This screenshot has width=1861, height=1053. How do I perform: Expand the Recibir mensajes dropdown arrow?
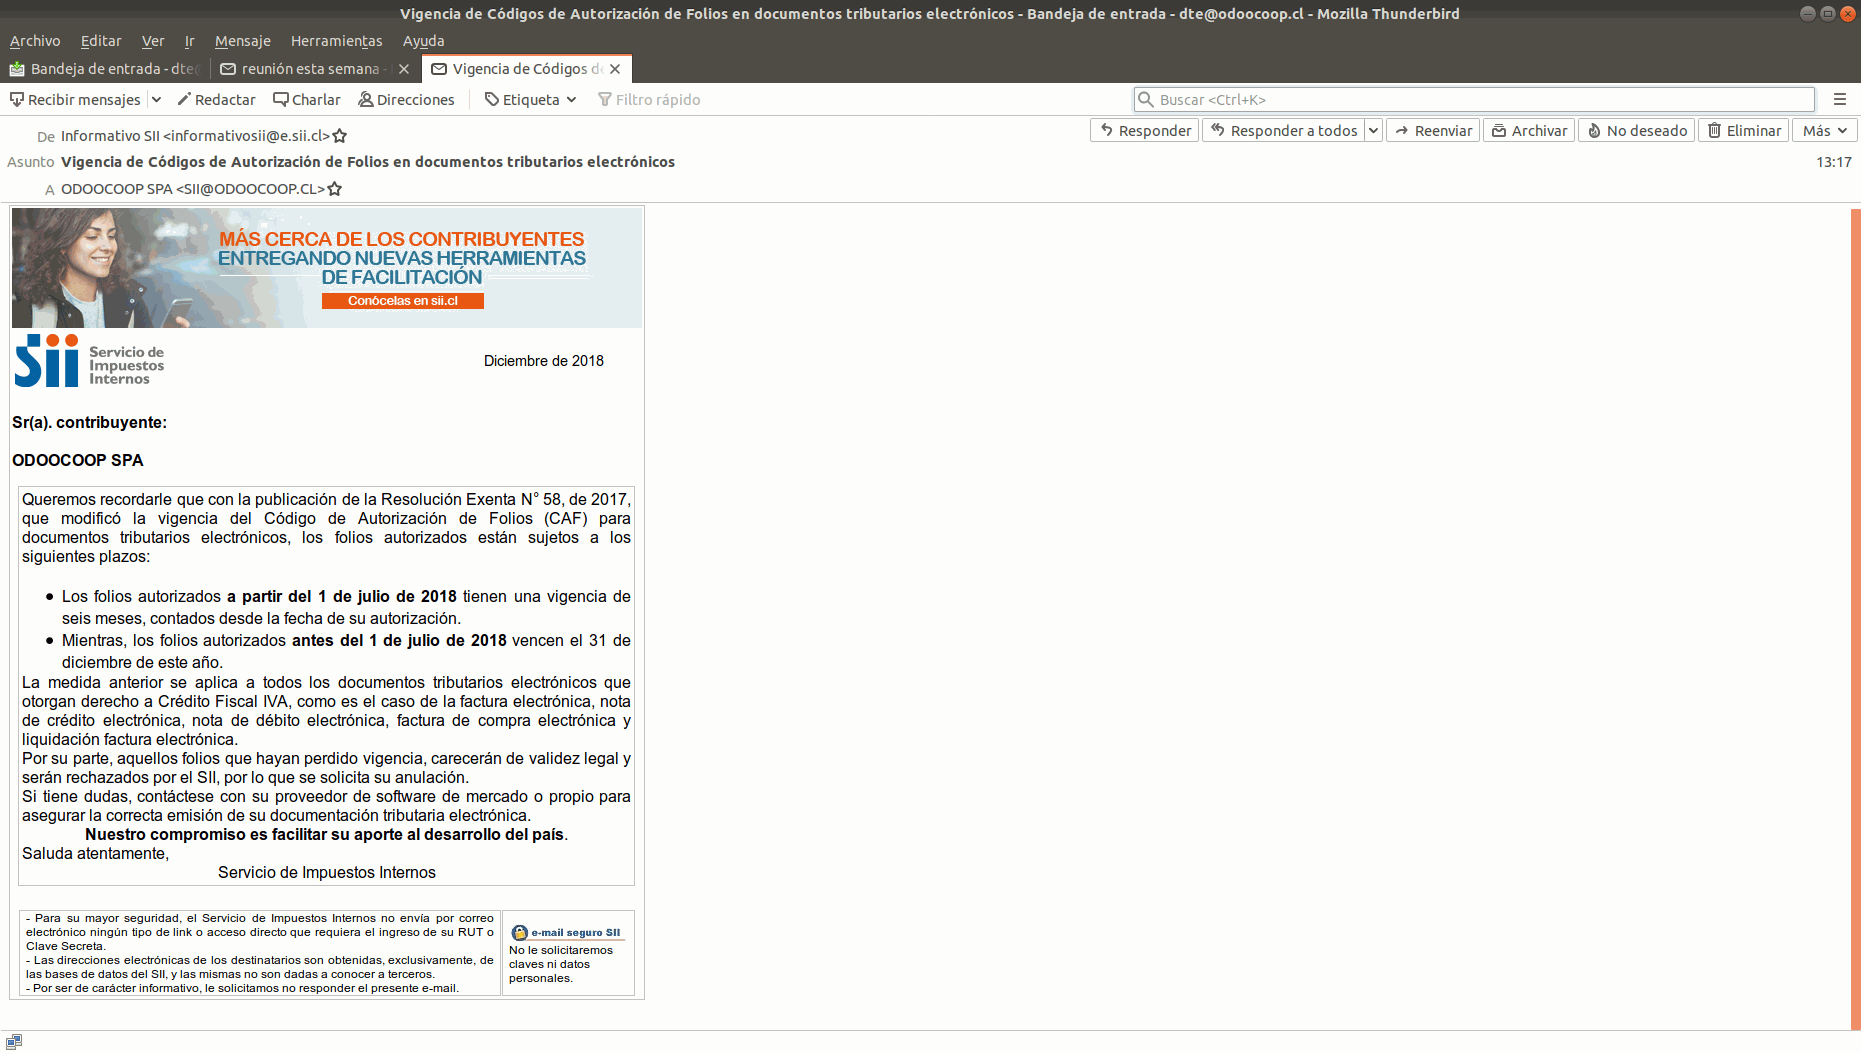[x=156, y=99]
